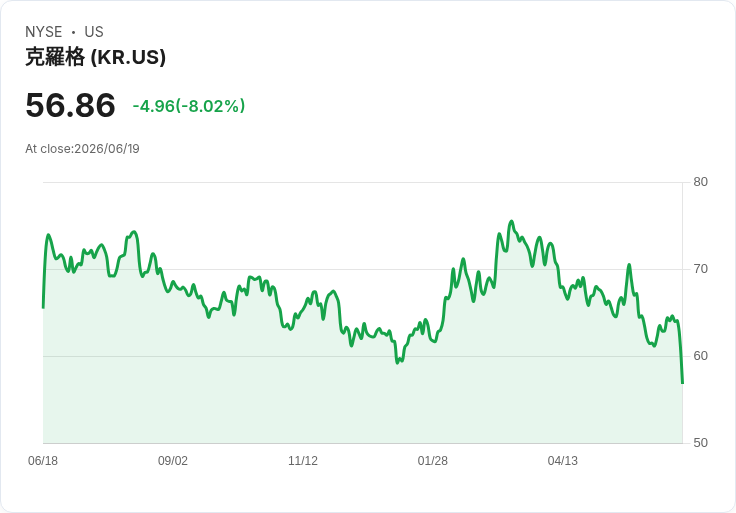Screen dimensions: 736x513
Task: Click the 06/18 date axis label
Action: coord(43,461)
